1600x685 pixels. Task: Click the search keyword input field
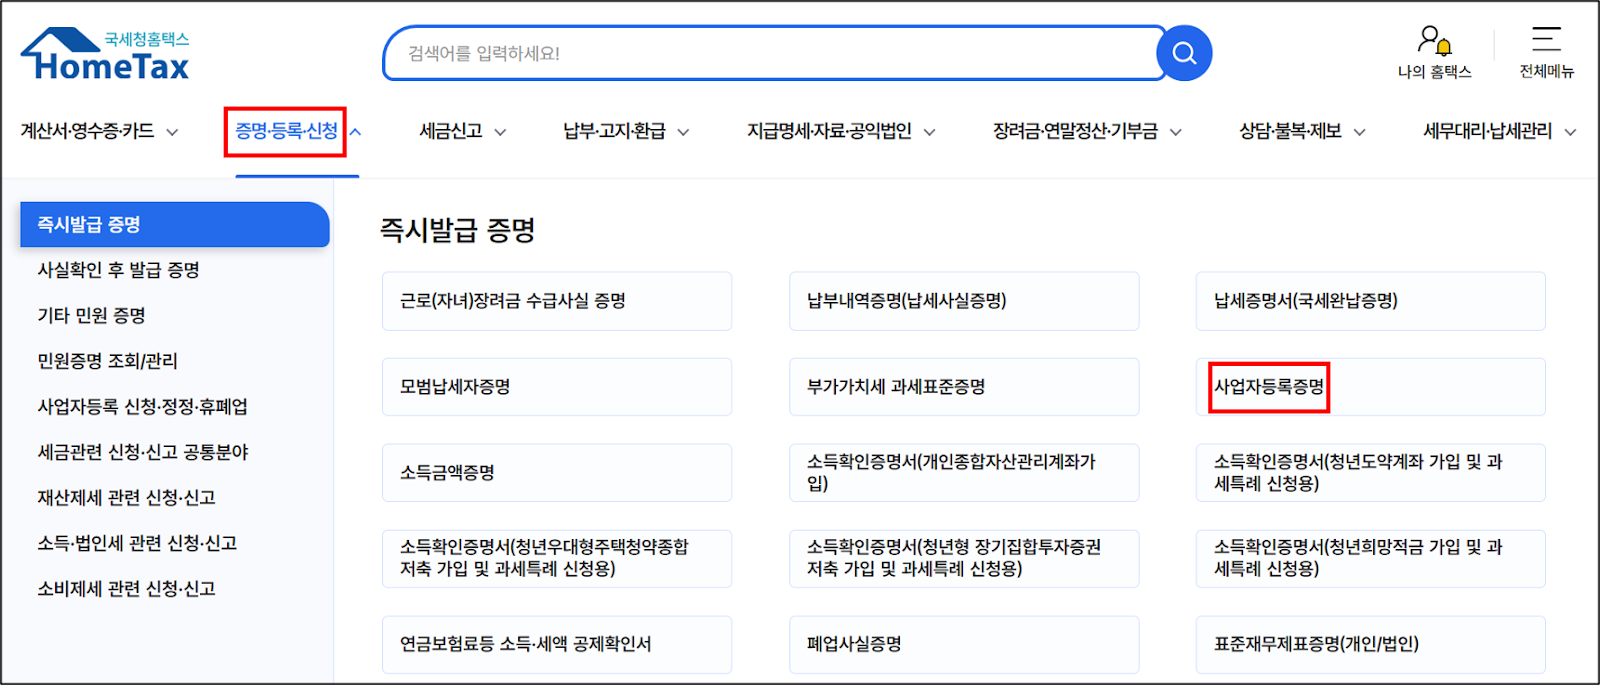click(x=770, y=53)
